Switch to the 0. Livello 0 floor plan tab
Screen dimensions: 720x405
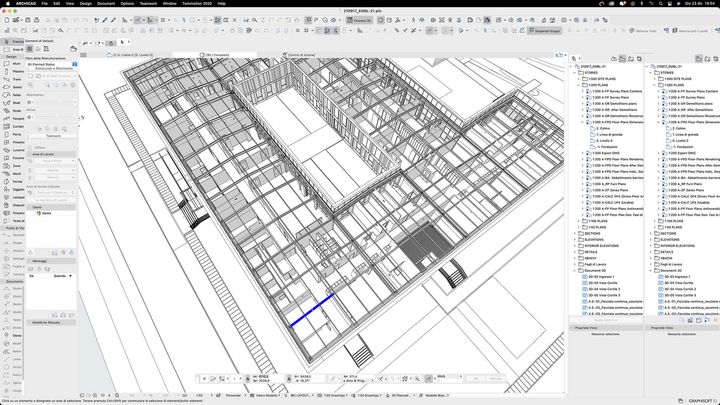(x=130, y=55)
